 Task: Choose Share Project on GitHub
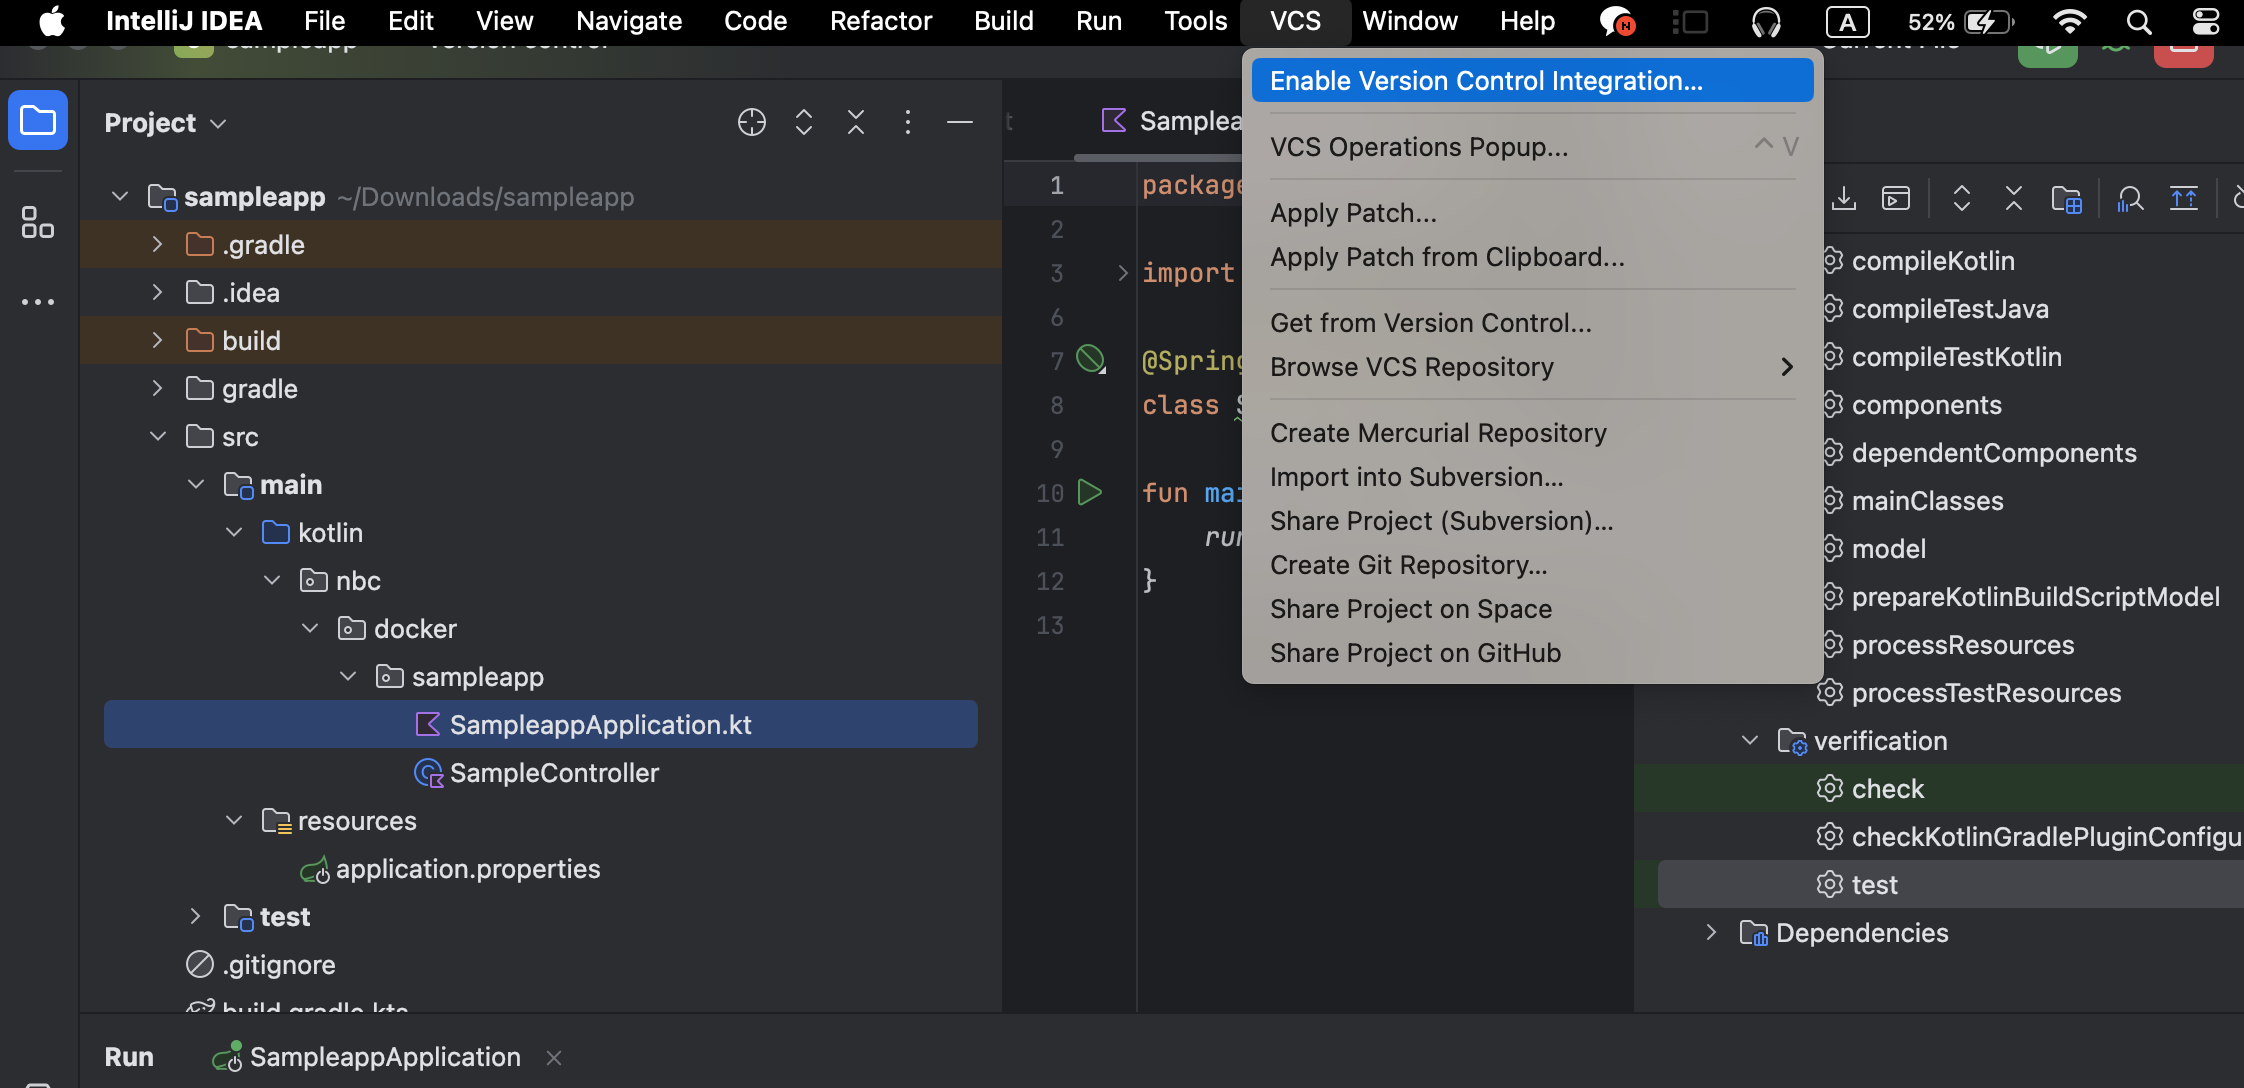pyautogui.click(x=1532, y=653)
